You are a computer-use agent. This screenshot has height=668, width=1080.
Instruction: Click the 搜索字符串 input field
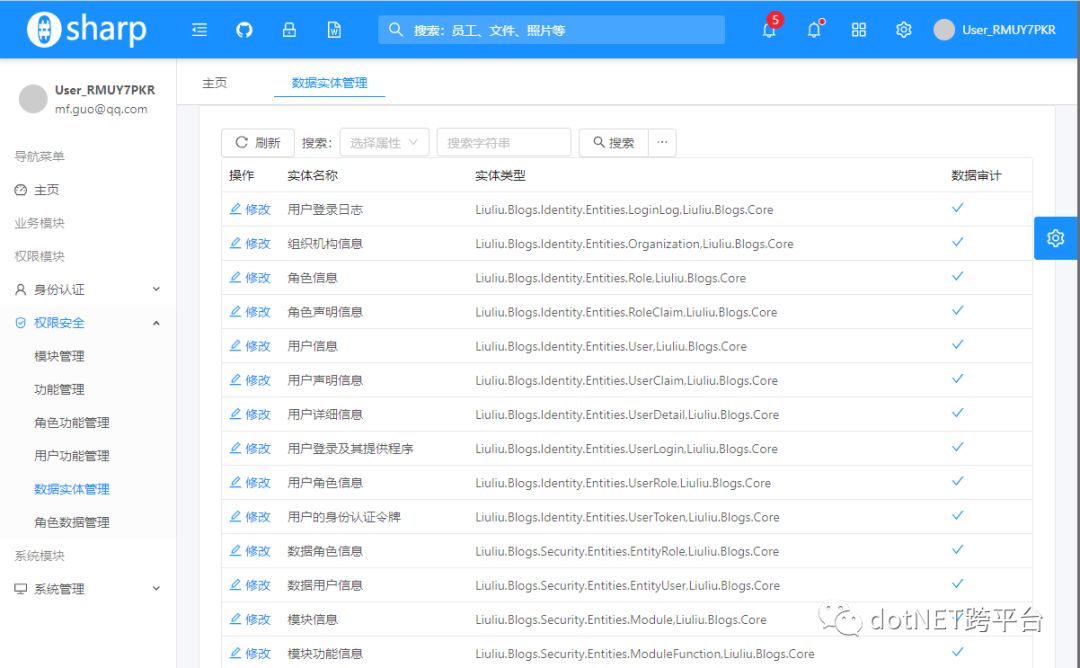pyautogui.click(x=503, y=143)
